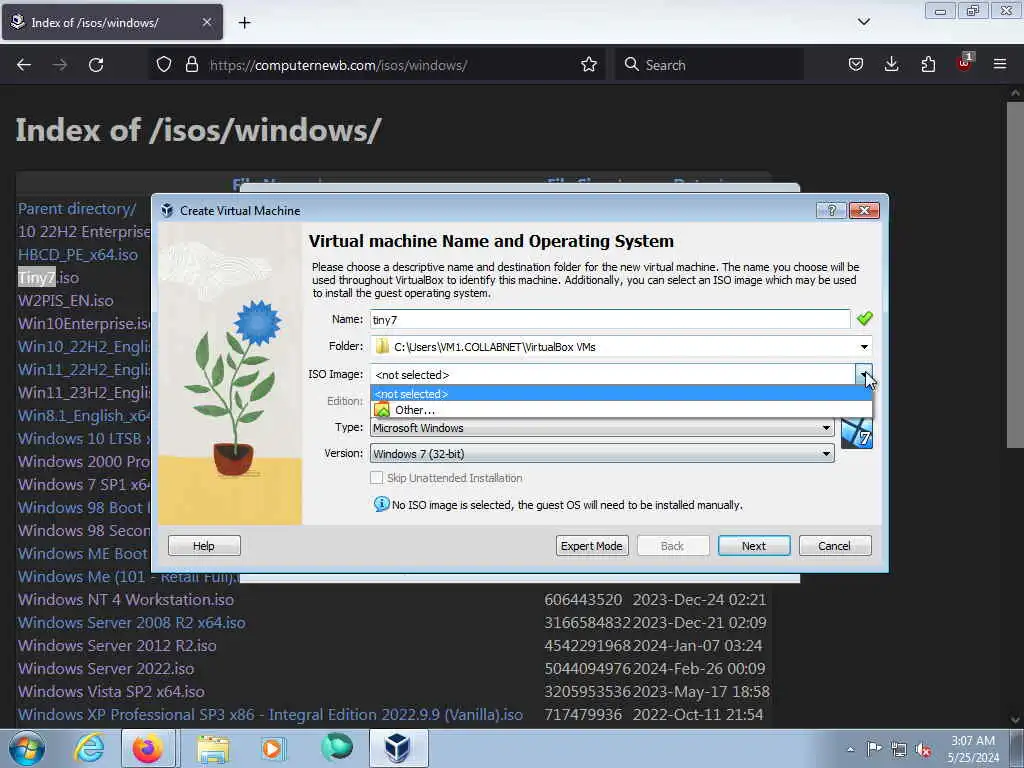Image resolution: width=1024 pixels, height=768 pixels.
Task: Click the VM Name text field
Action: click(610, 320)
